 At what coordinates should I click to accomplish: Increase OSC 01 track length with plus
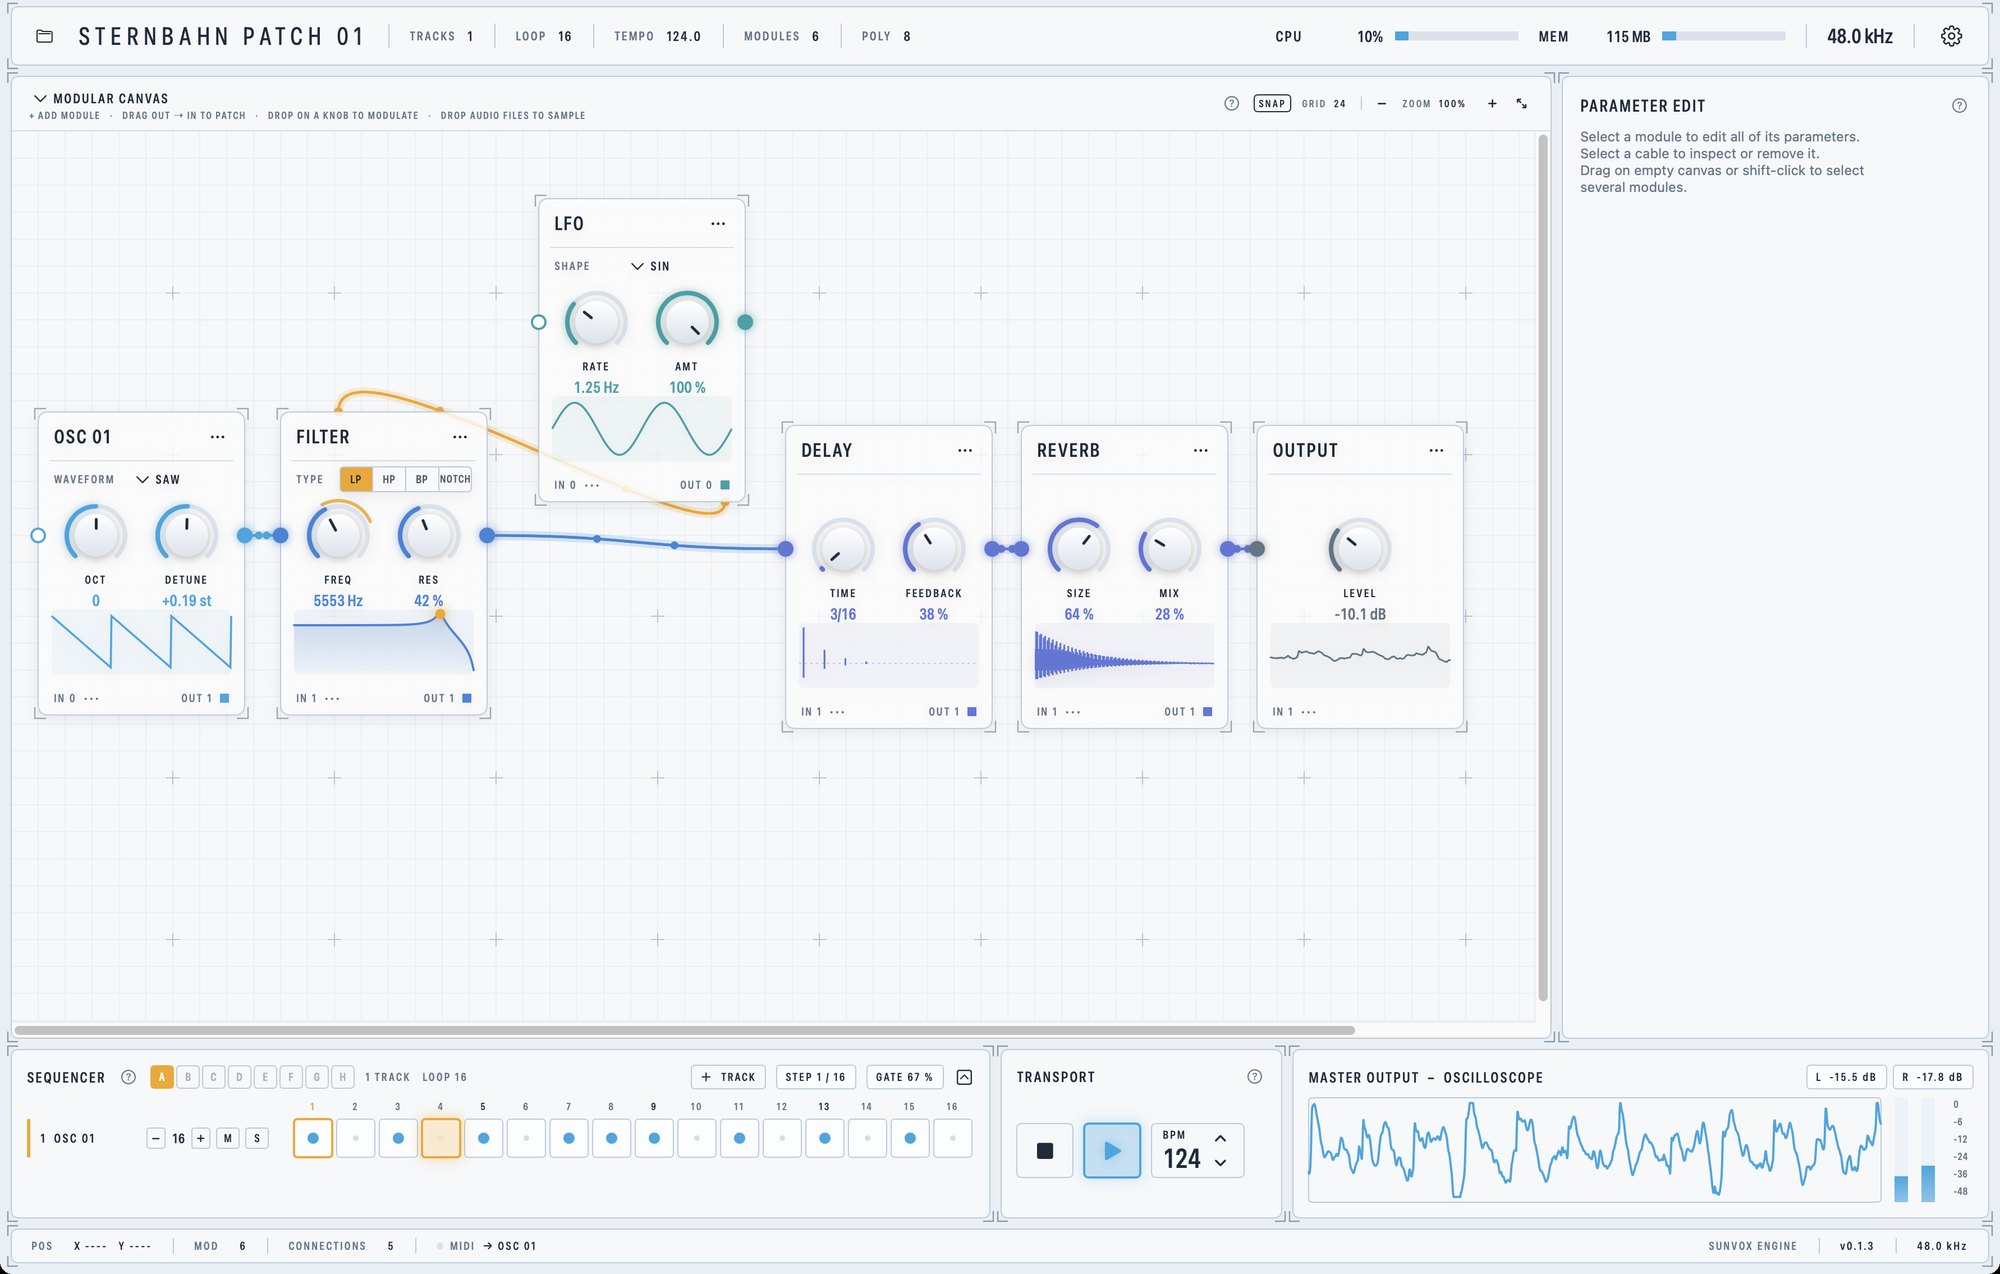201,1138
